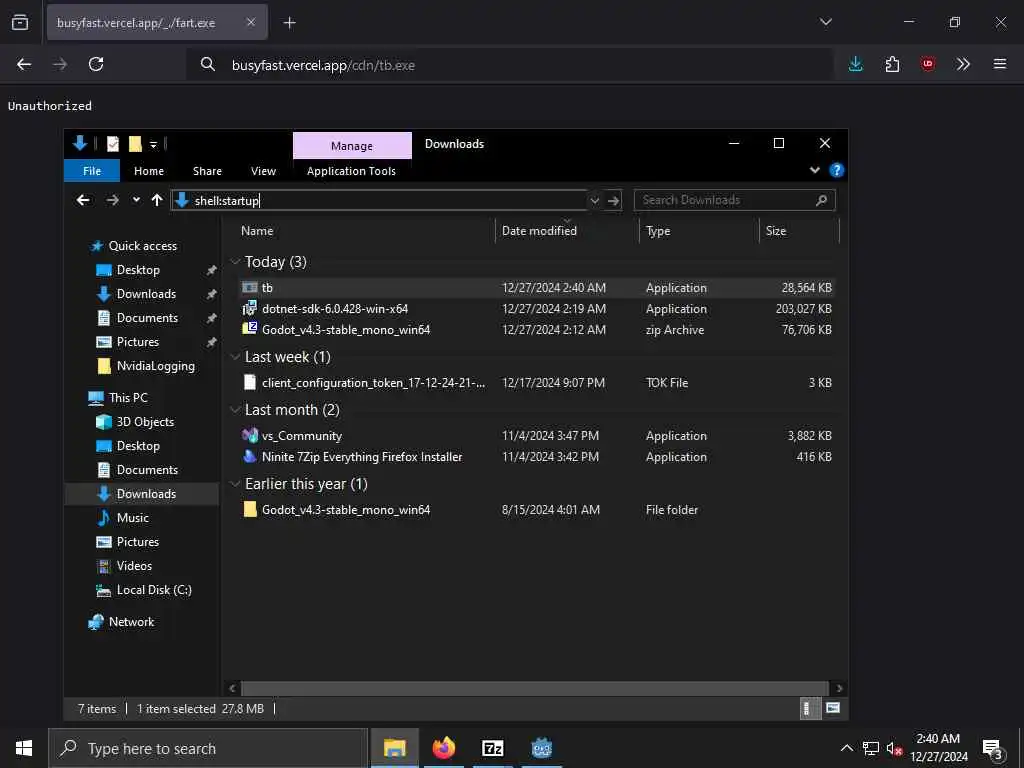This screenshot has height=768, width=1024.
Task: Collapse the Last month (2) group
Action: click(236, 410)
